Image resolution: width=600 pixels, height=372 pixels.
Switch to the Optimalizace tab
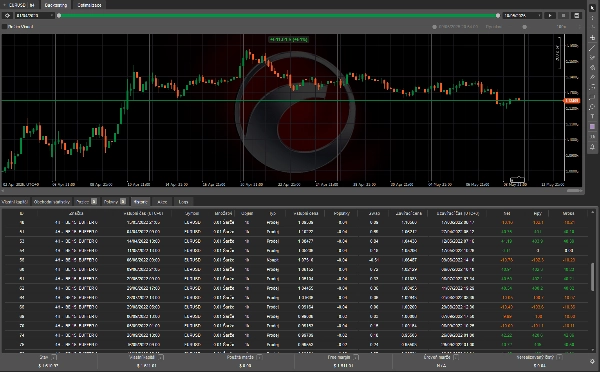click(89, 5)
